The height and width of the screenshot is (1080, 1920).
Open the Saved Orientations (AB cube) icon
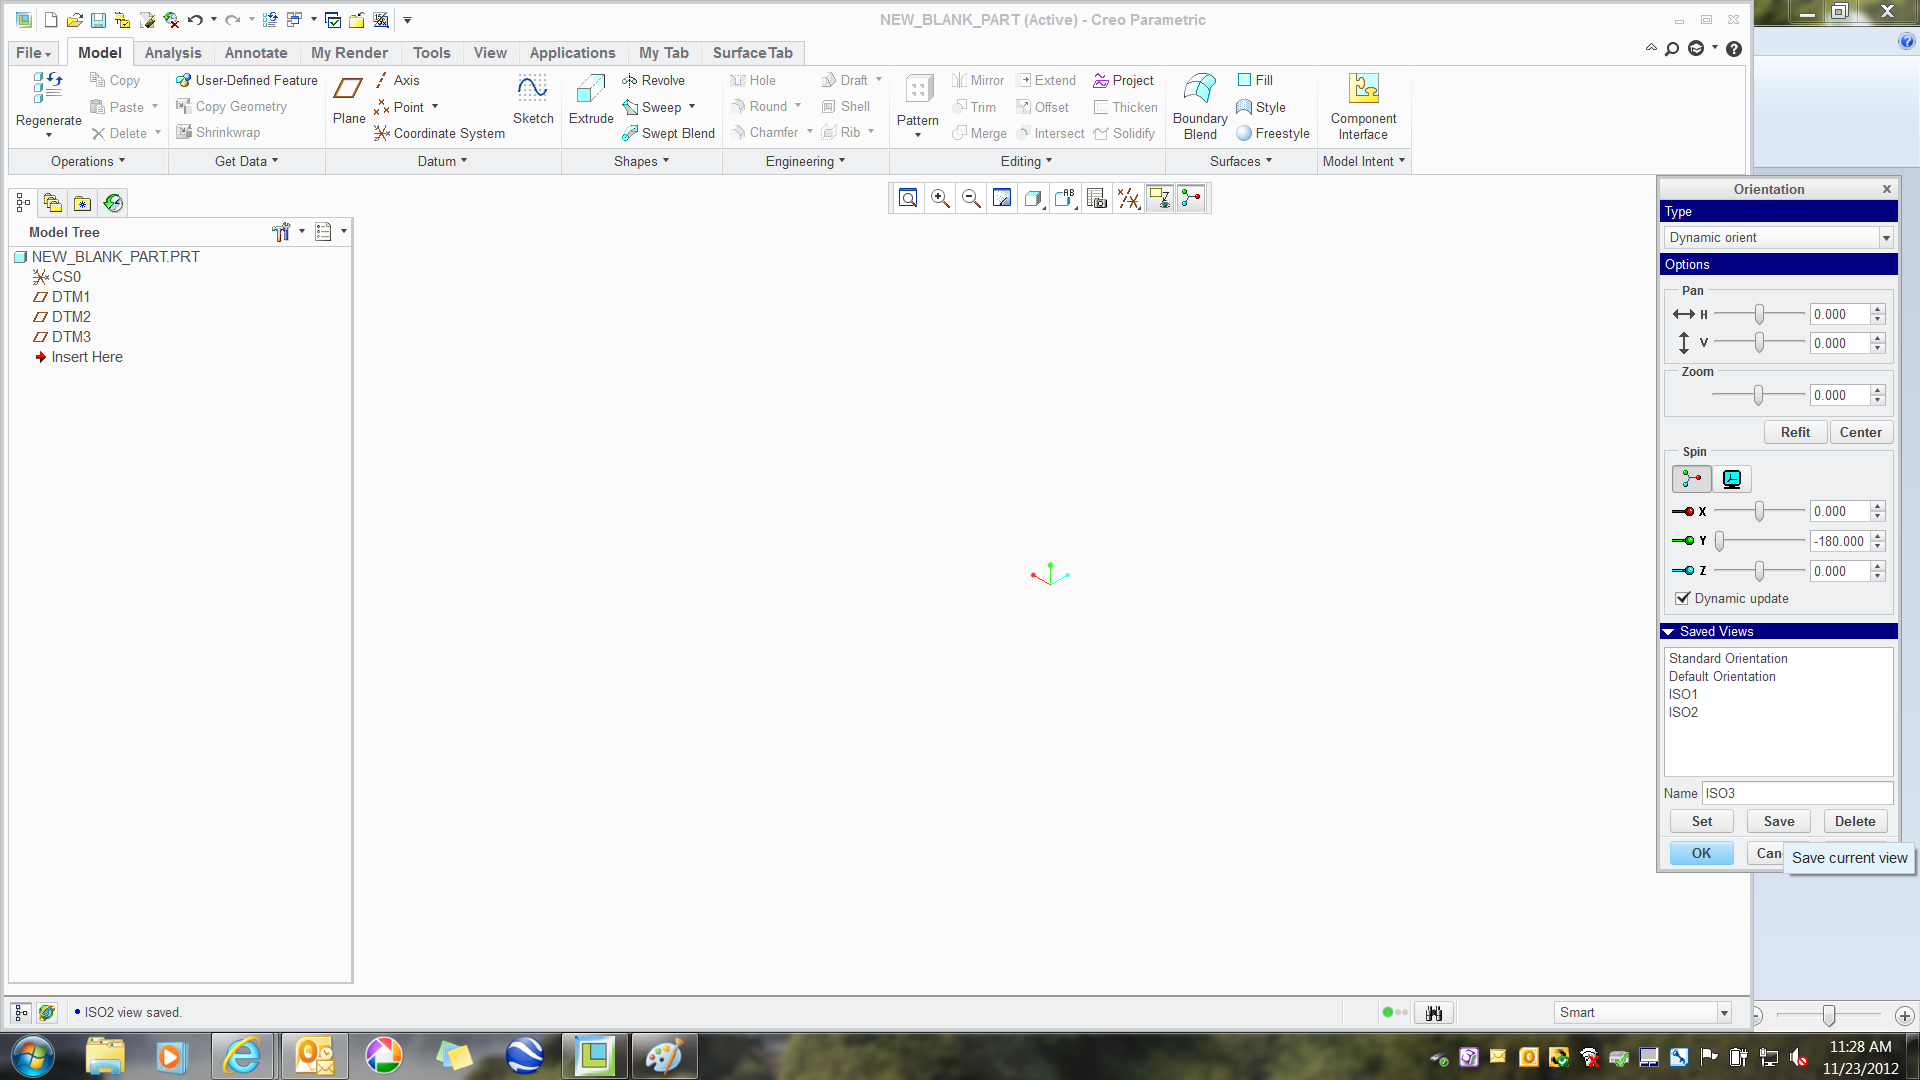click(1065, 198)
